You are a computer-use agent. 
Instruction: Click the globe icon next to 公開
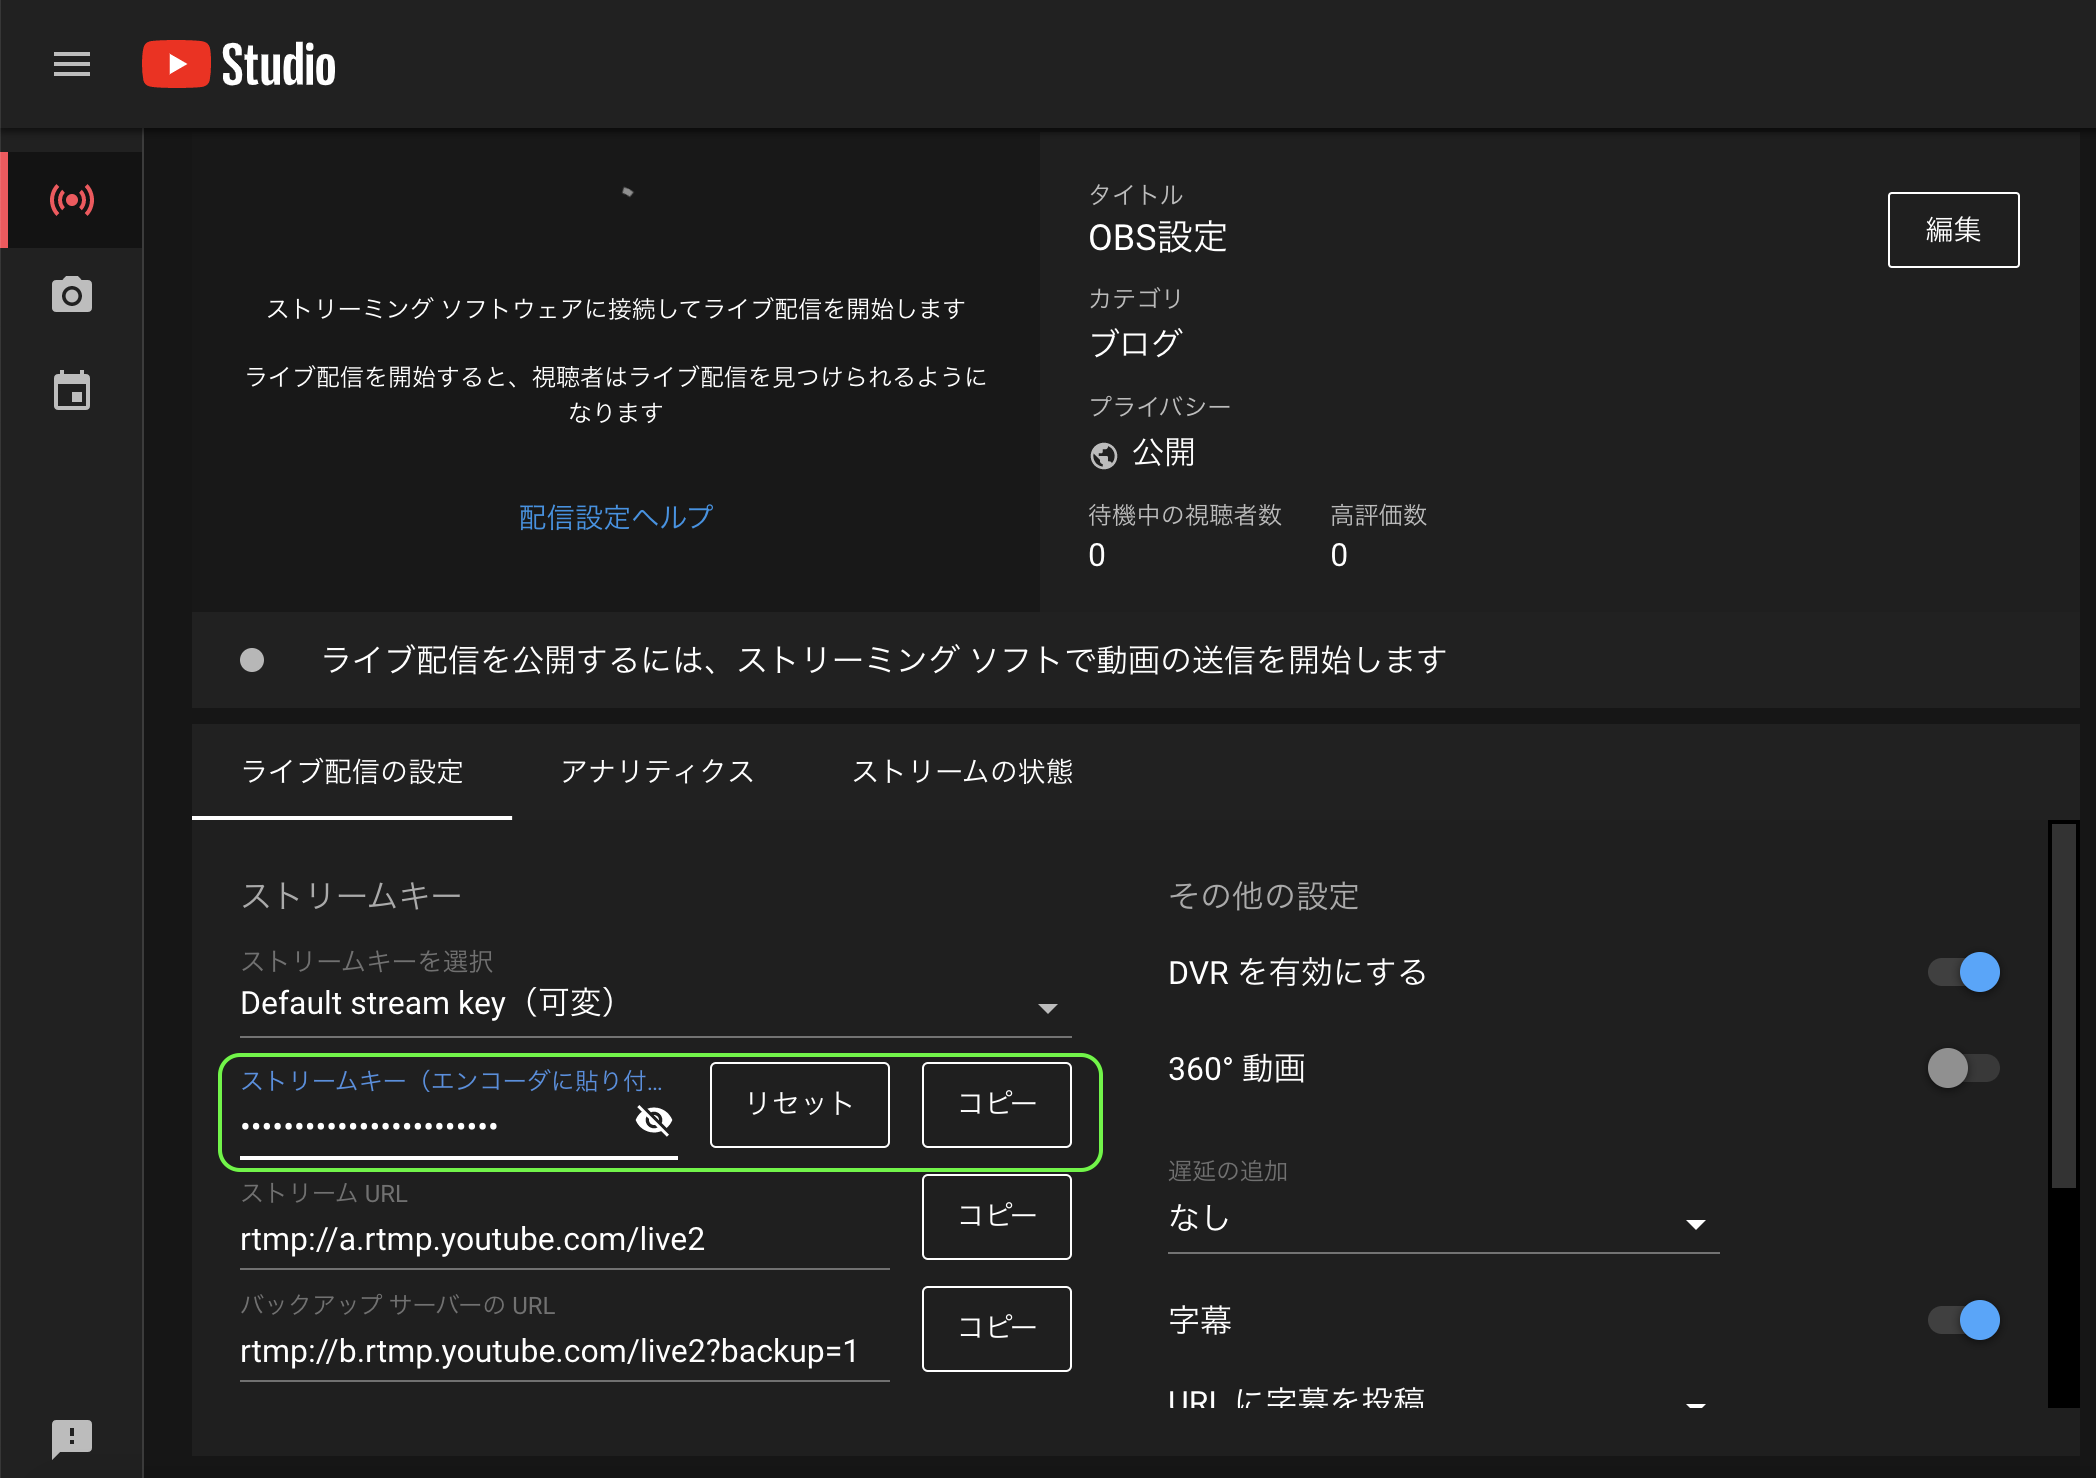click(1103, 455)
